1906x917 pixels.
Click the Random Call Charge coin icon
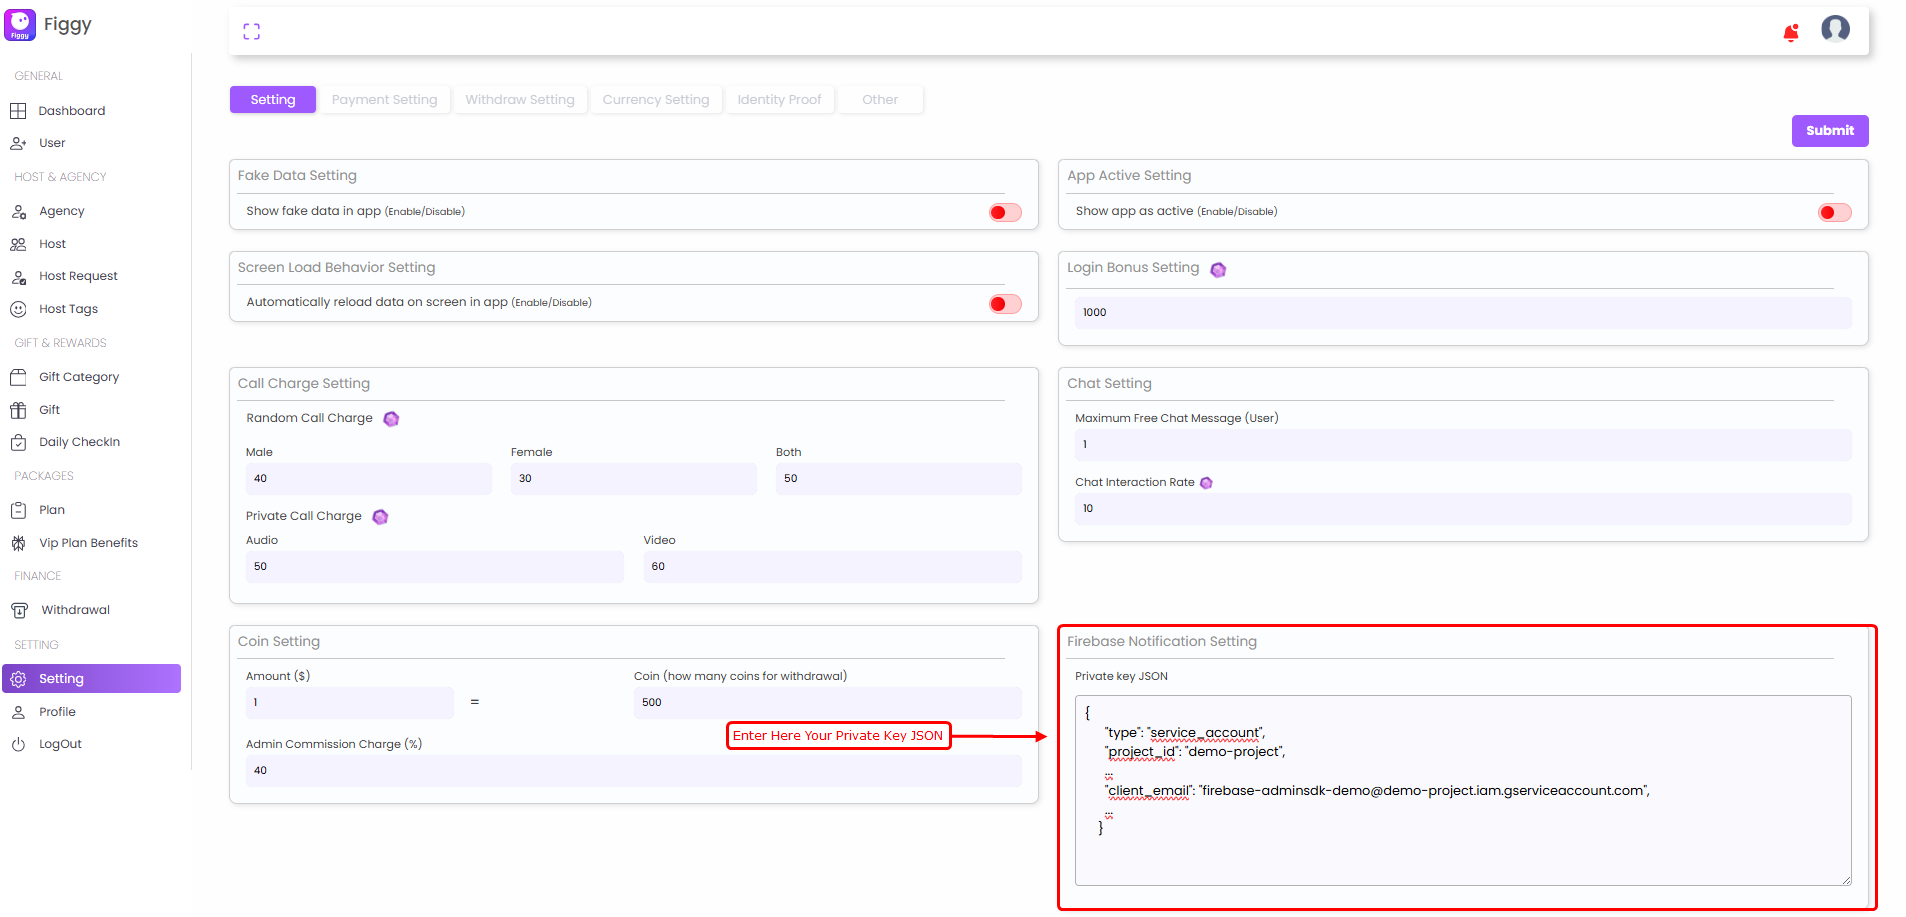391,419
